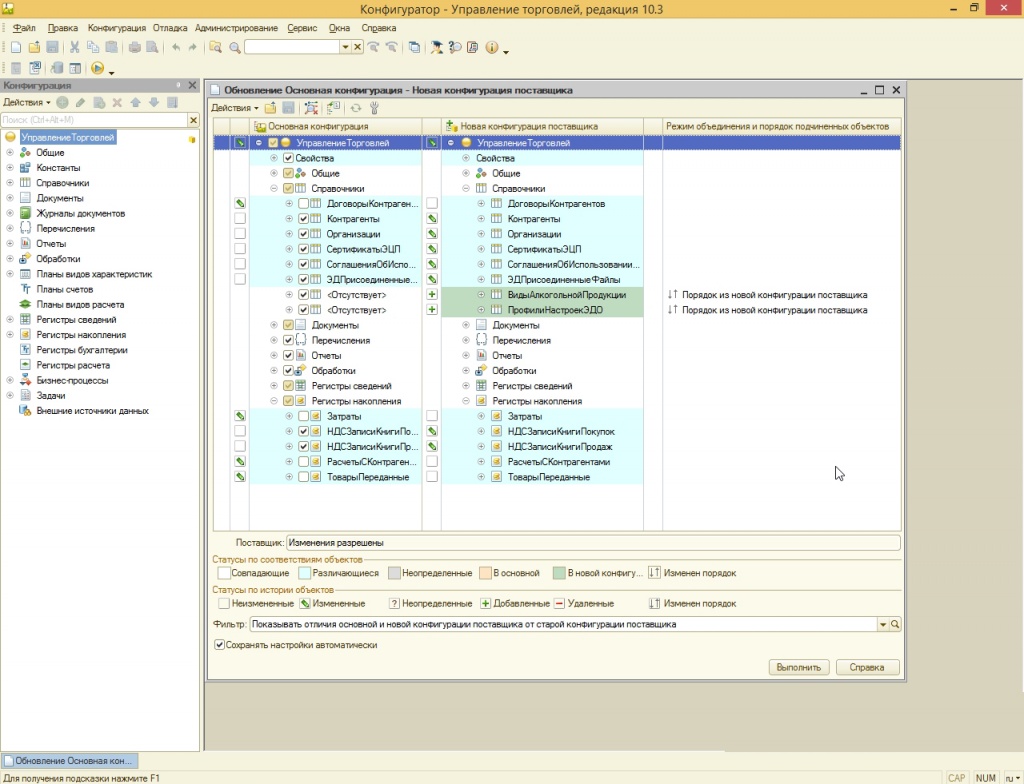Viewport: 1024px width, 784px height.
Task: Toggle 'Сохранять настройки автоматически' checkbox
Action: [220, 645]
